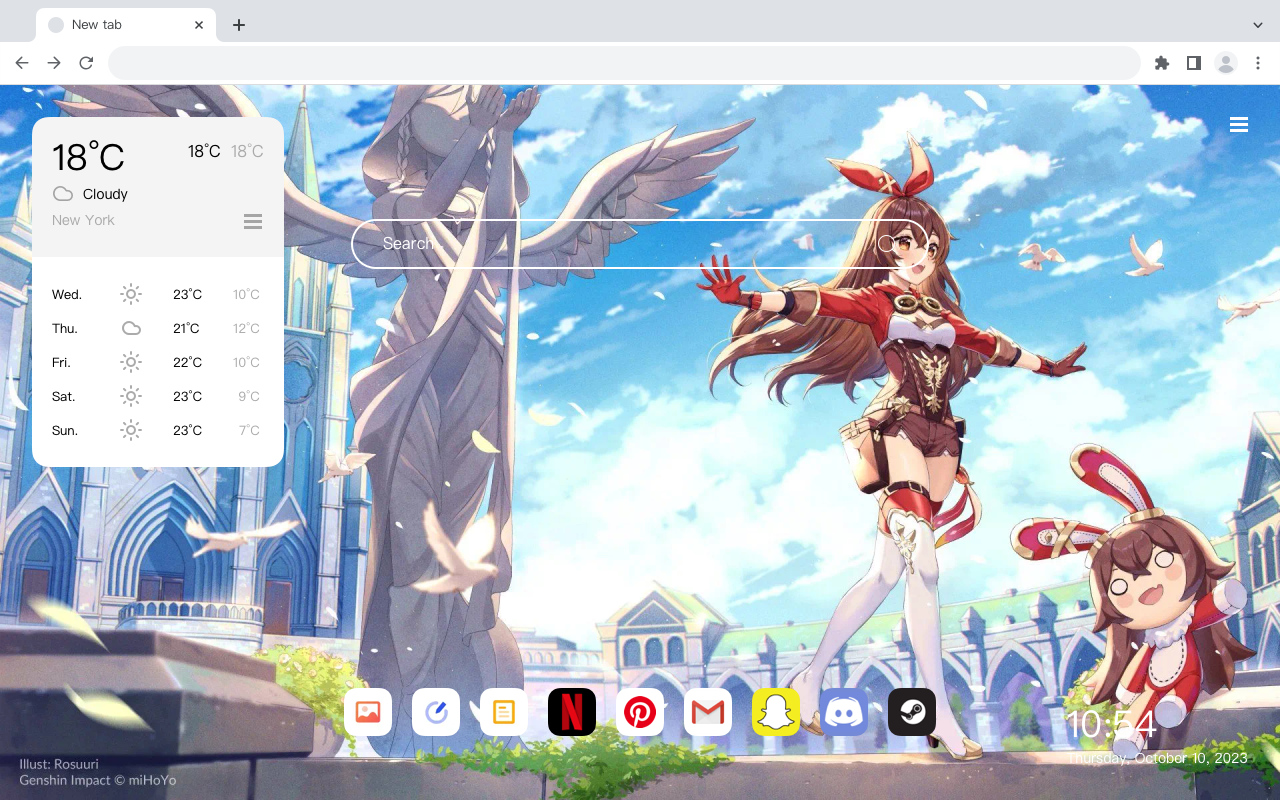Click the Genshin Impact © miHoYo credit

(98, 780)
